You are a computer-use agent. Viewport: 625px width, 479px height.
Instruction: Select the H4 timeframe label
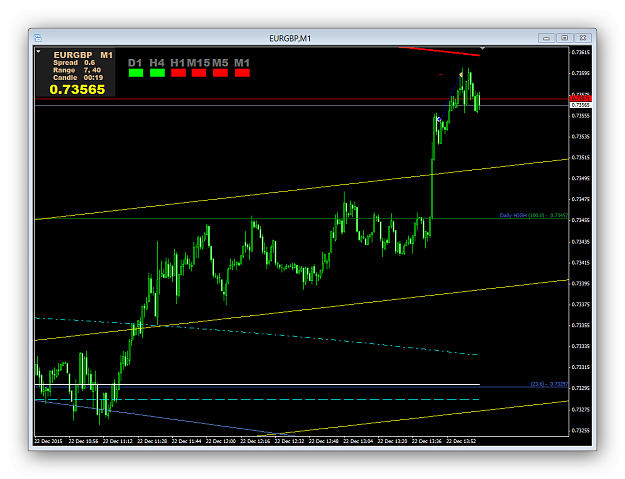157,63
